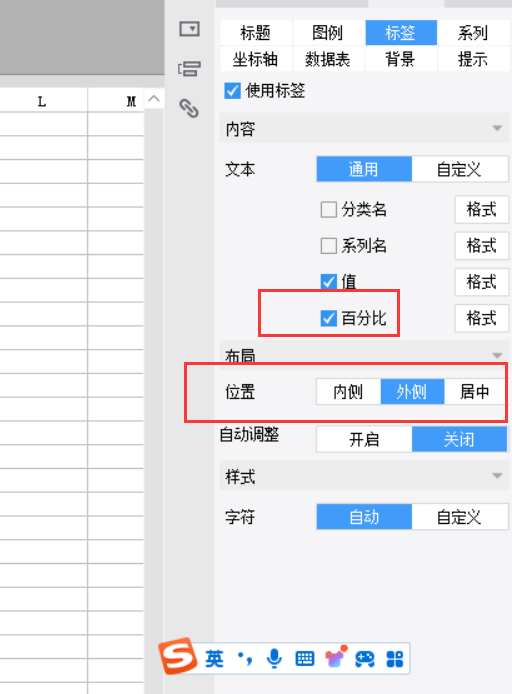Set label position to 外侧
Viewport: 512px width, 694px height.
coord(412,392)
